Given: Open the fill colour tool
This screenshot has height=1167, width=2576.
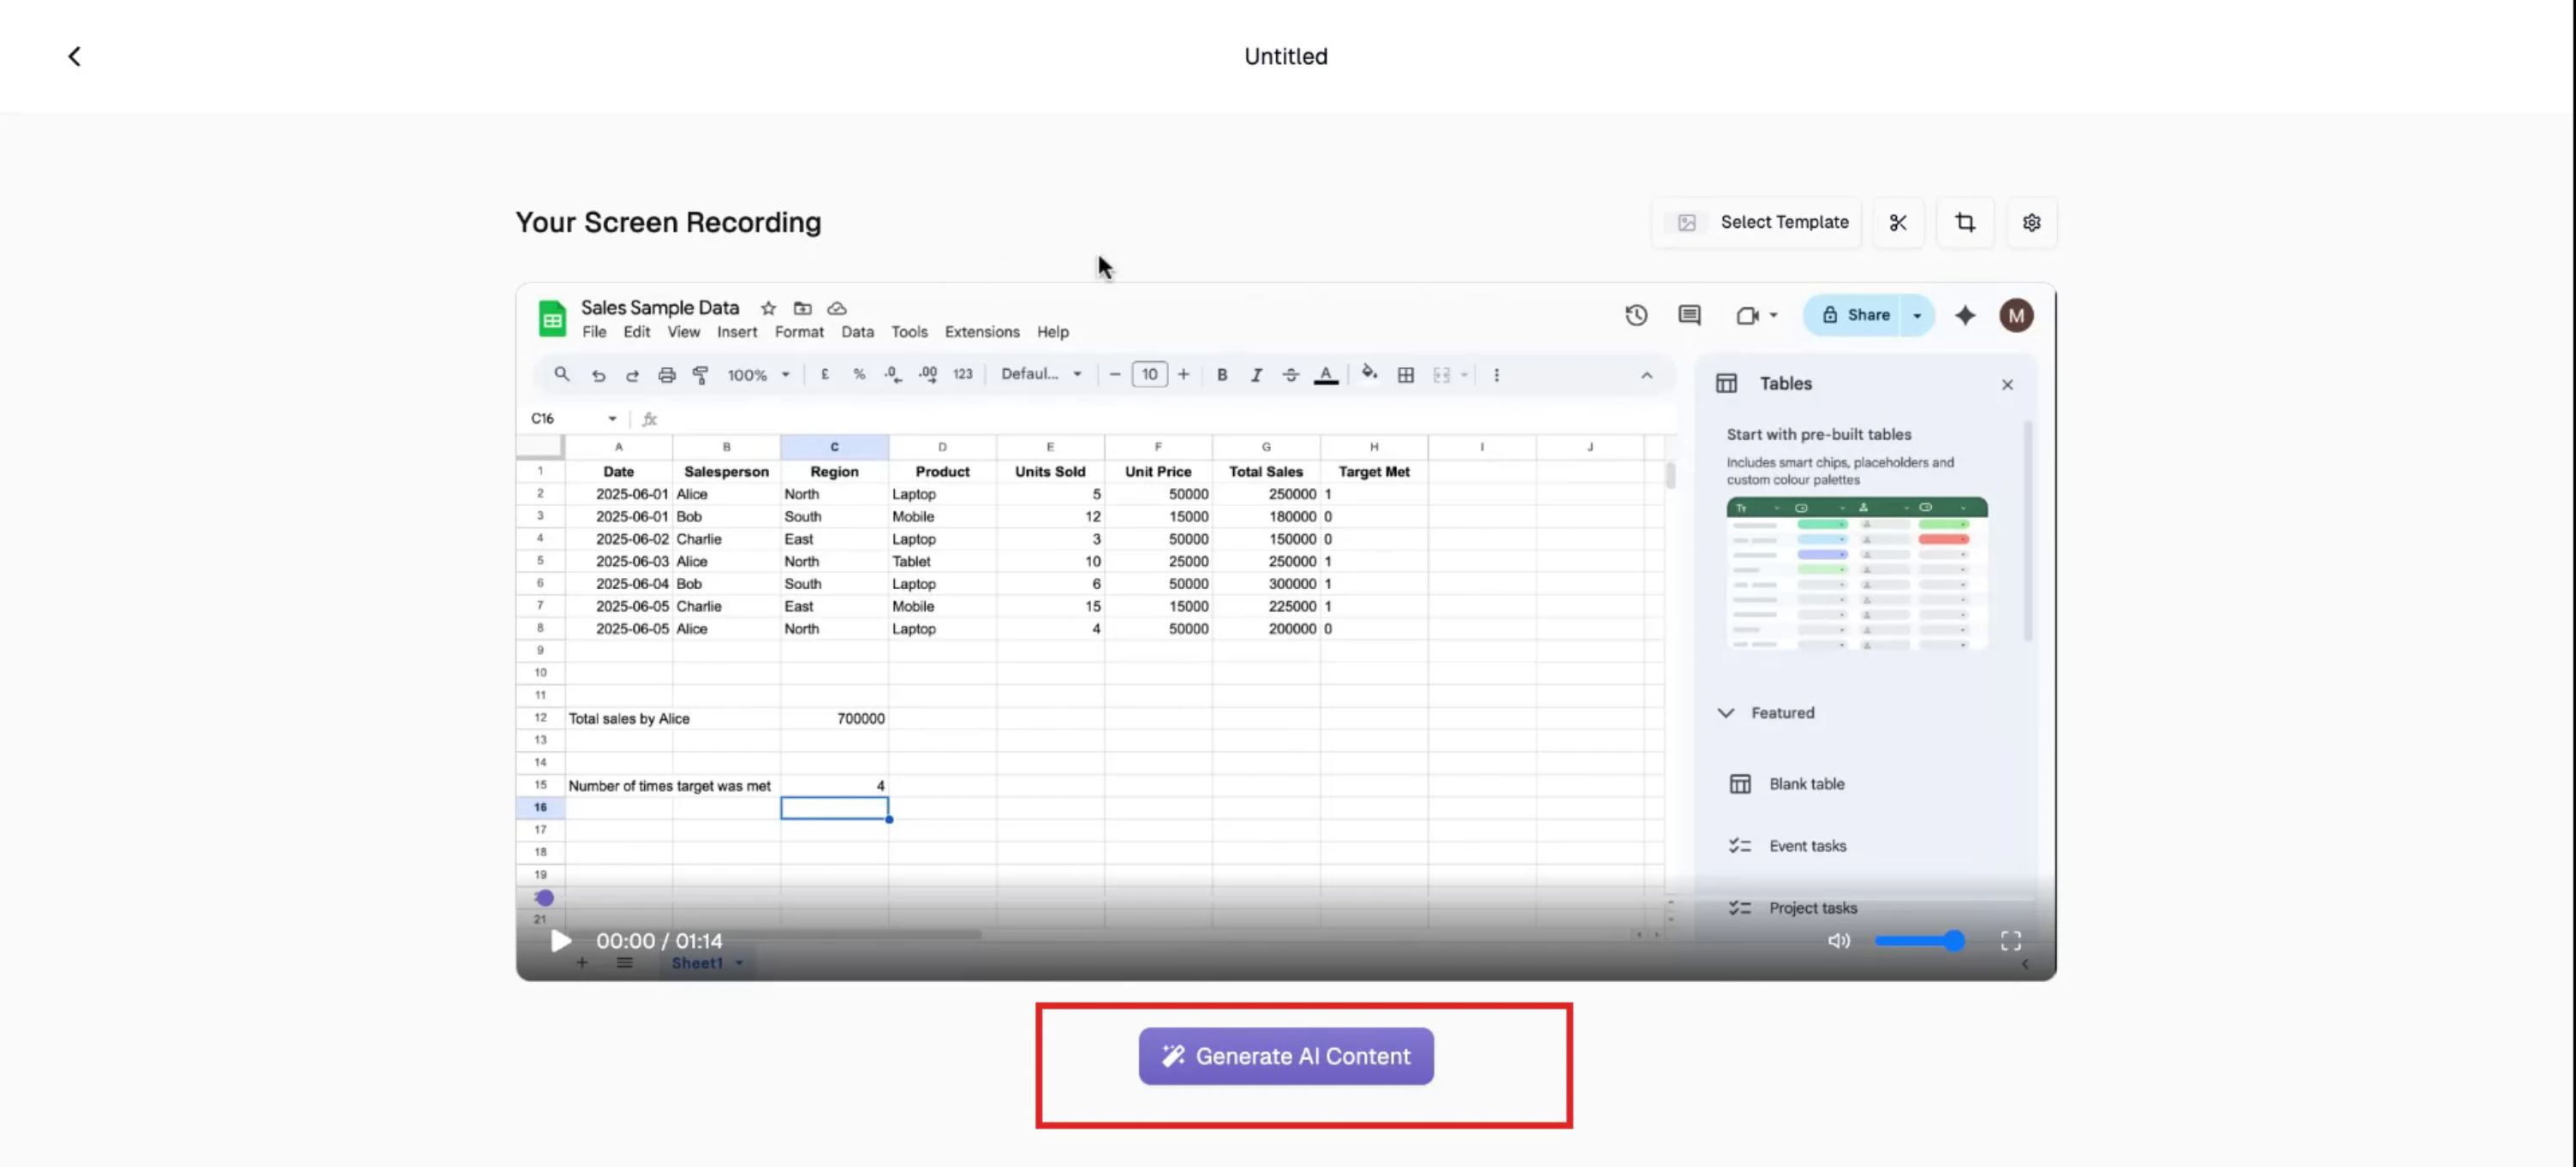Looking at the screenshot, I should [1369, 374].
